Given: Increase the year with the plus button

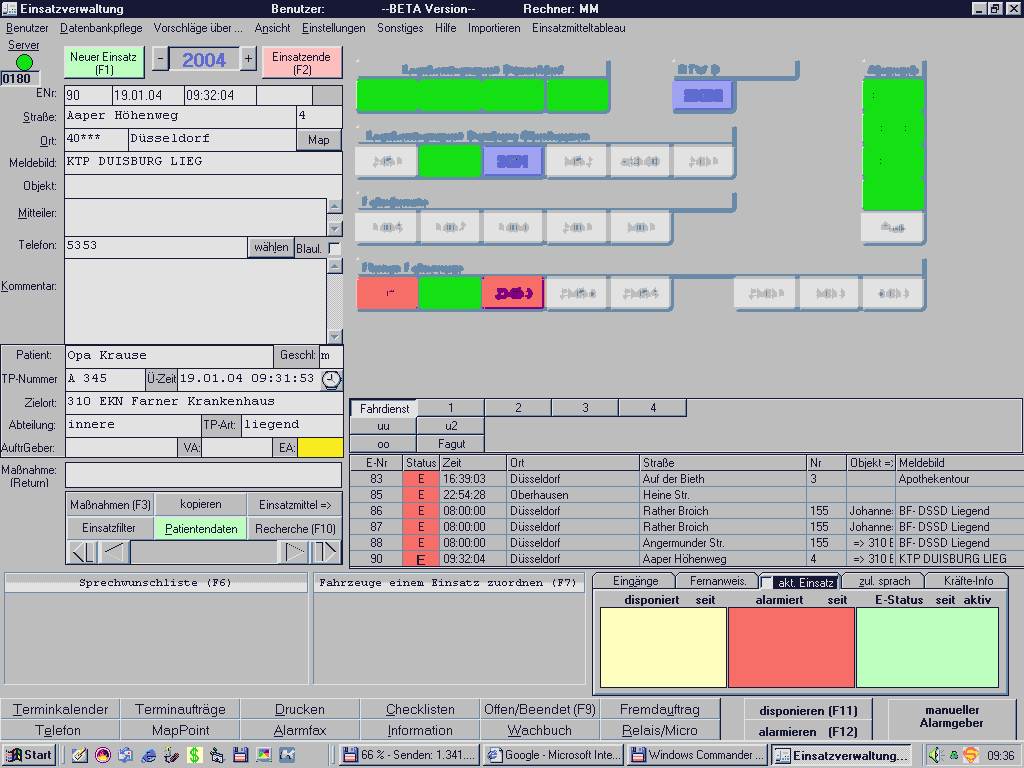Looking at the screenshot, I should (x=248, y=60).
